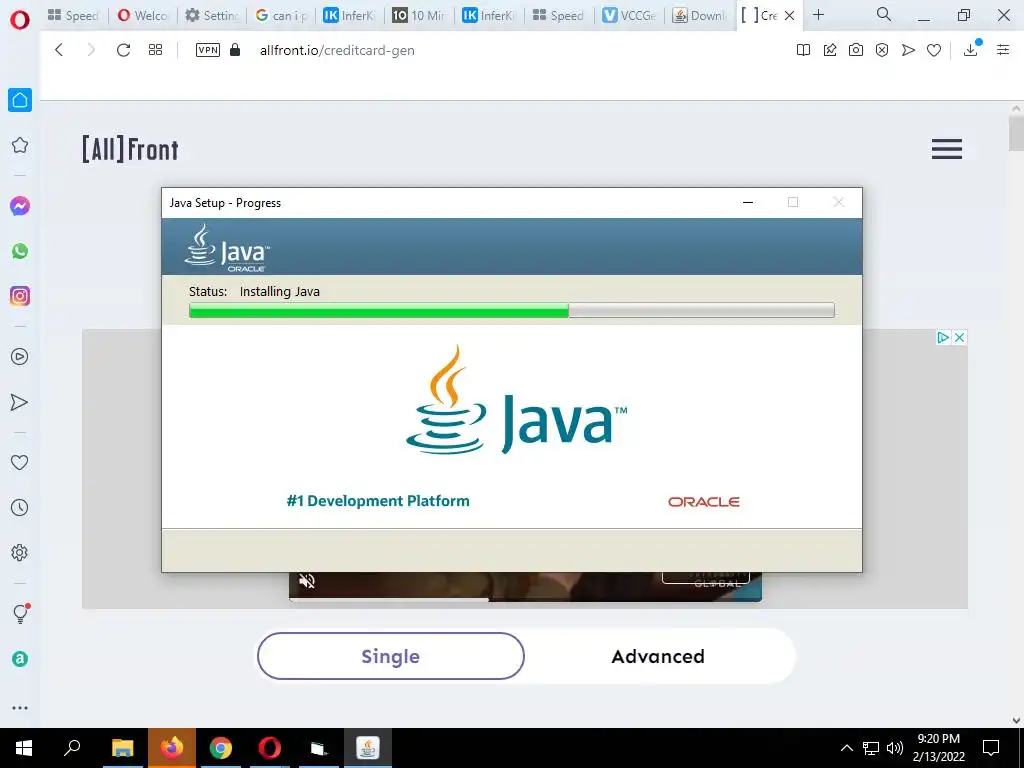Open a new tab with plus button

(818, 14)
